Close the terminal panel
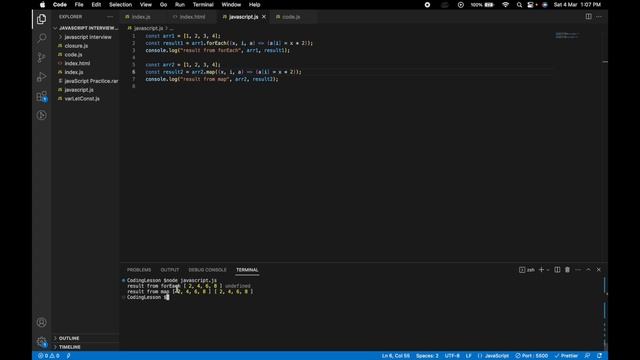The height and width of the screenshot is (360, 640). point(599,270)
